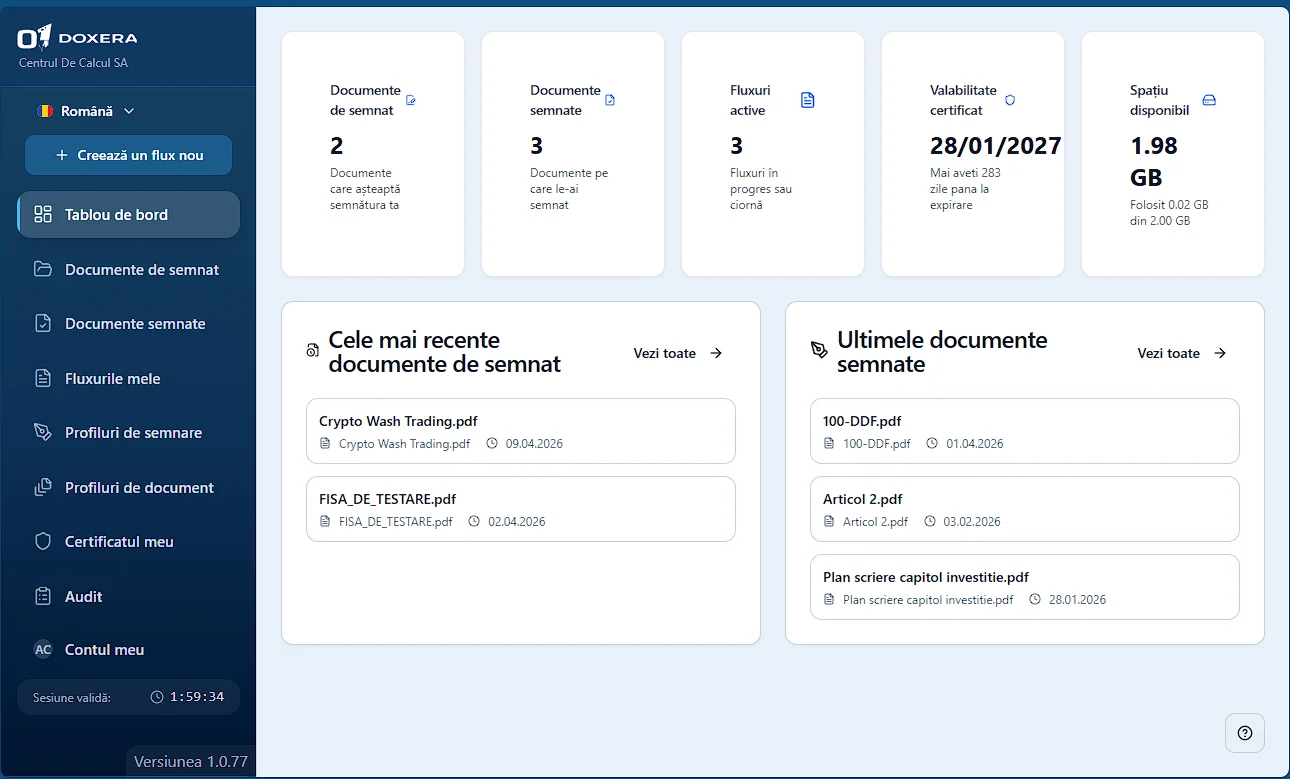Open FISA_DE_TESTARE.pdf document row

(521, 509)
